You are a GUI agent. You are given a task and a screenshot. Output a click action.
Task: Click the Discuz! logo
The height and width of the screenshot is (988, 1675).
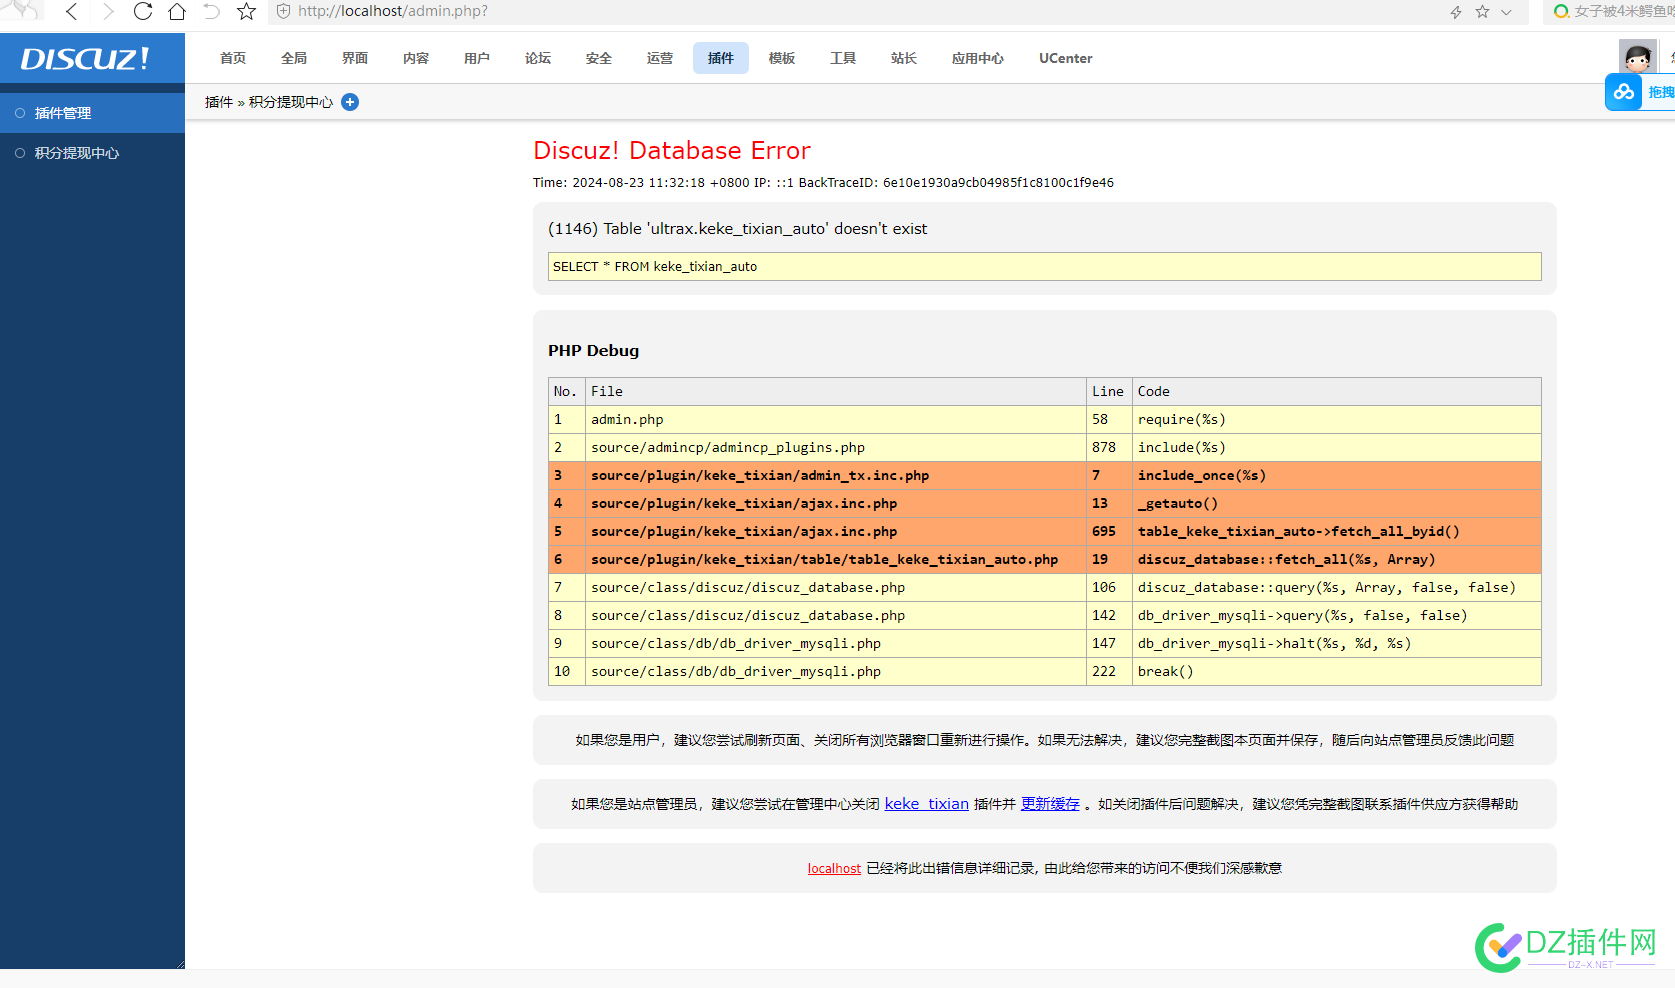[85, 58]
